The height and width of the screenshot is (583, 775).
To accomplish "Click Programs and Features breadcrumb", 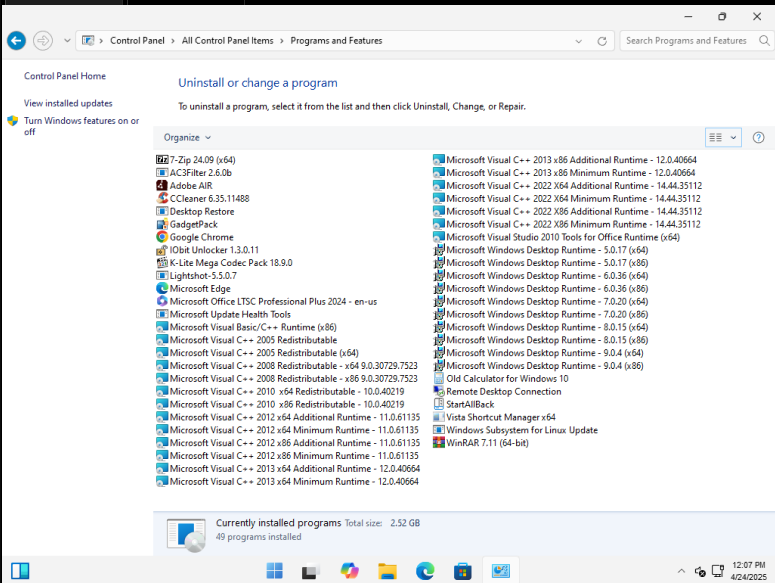I will pos(336,41).
